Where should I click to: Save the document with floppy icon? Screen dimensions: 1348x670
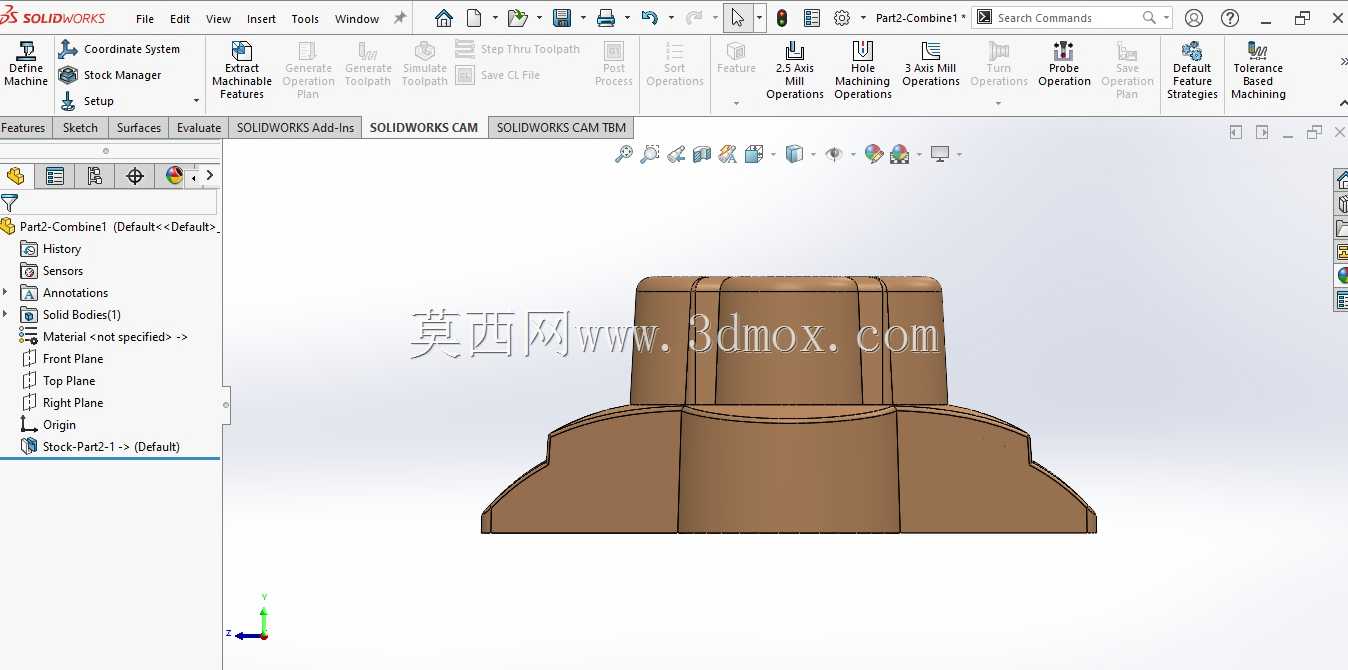pyautogui.click(x=562, y=18)
